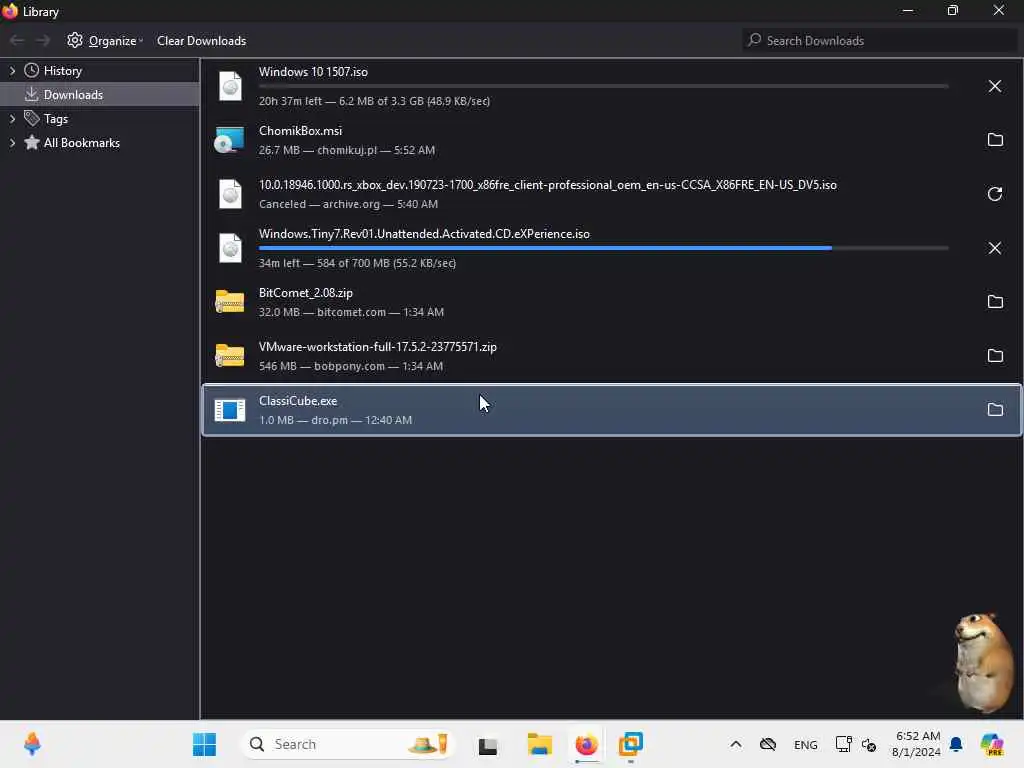The image size is (1024, 768).
Task: Cancel the Windows Tiny7 ISO download
Action: pyautogui.click(x=994, y=248)
